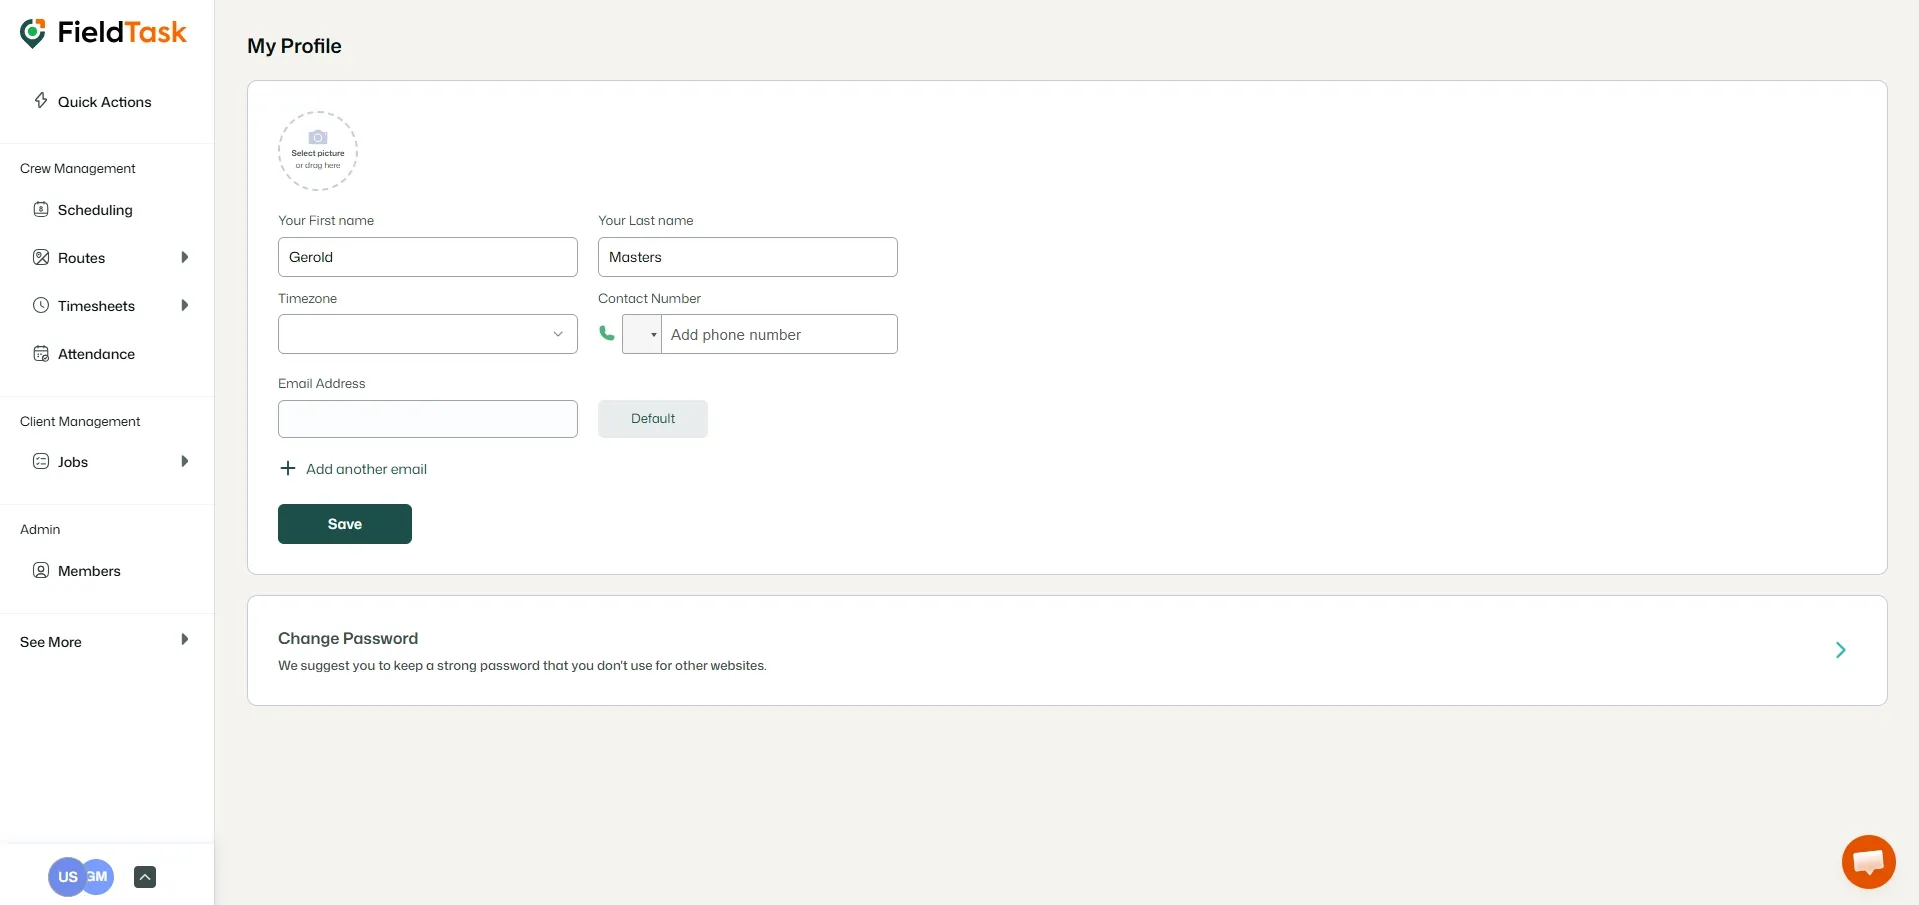Click the GM avatar badge
Viewport: 1919px width, 905px height.
(x=99, y=877)
